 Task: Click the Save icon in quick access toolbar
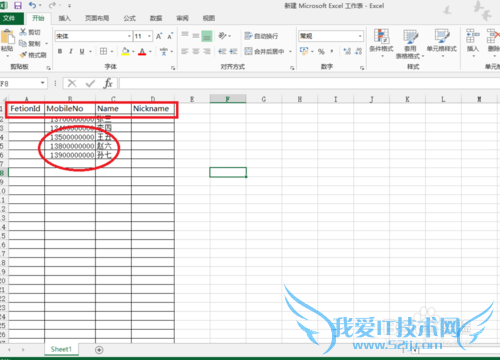[x=18, y=5]
